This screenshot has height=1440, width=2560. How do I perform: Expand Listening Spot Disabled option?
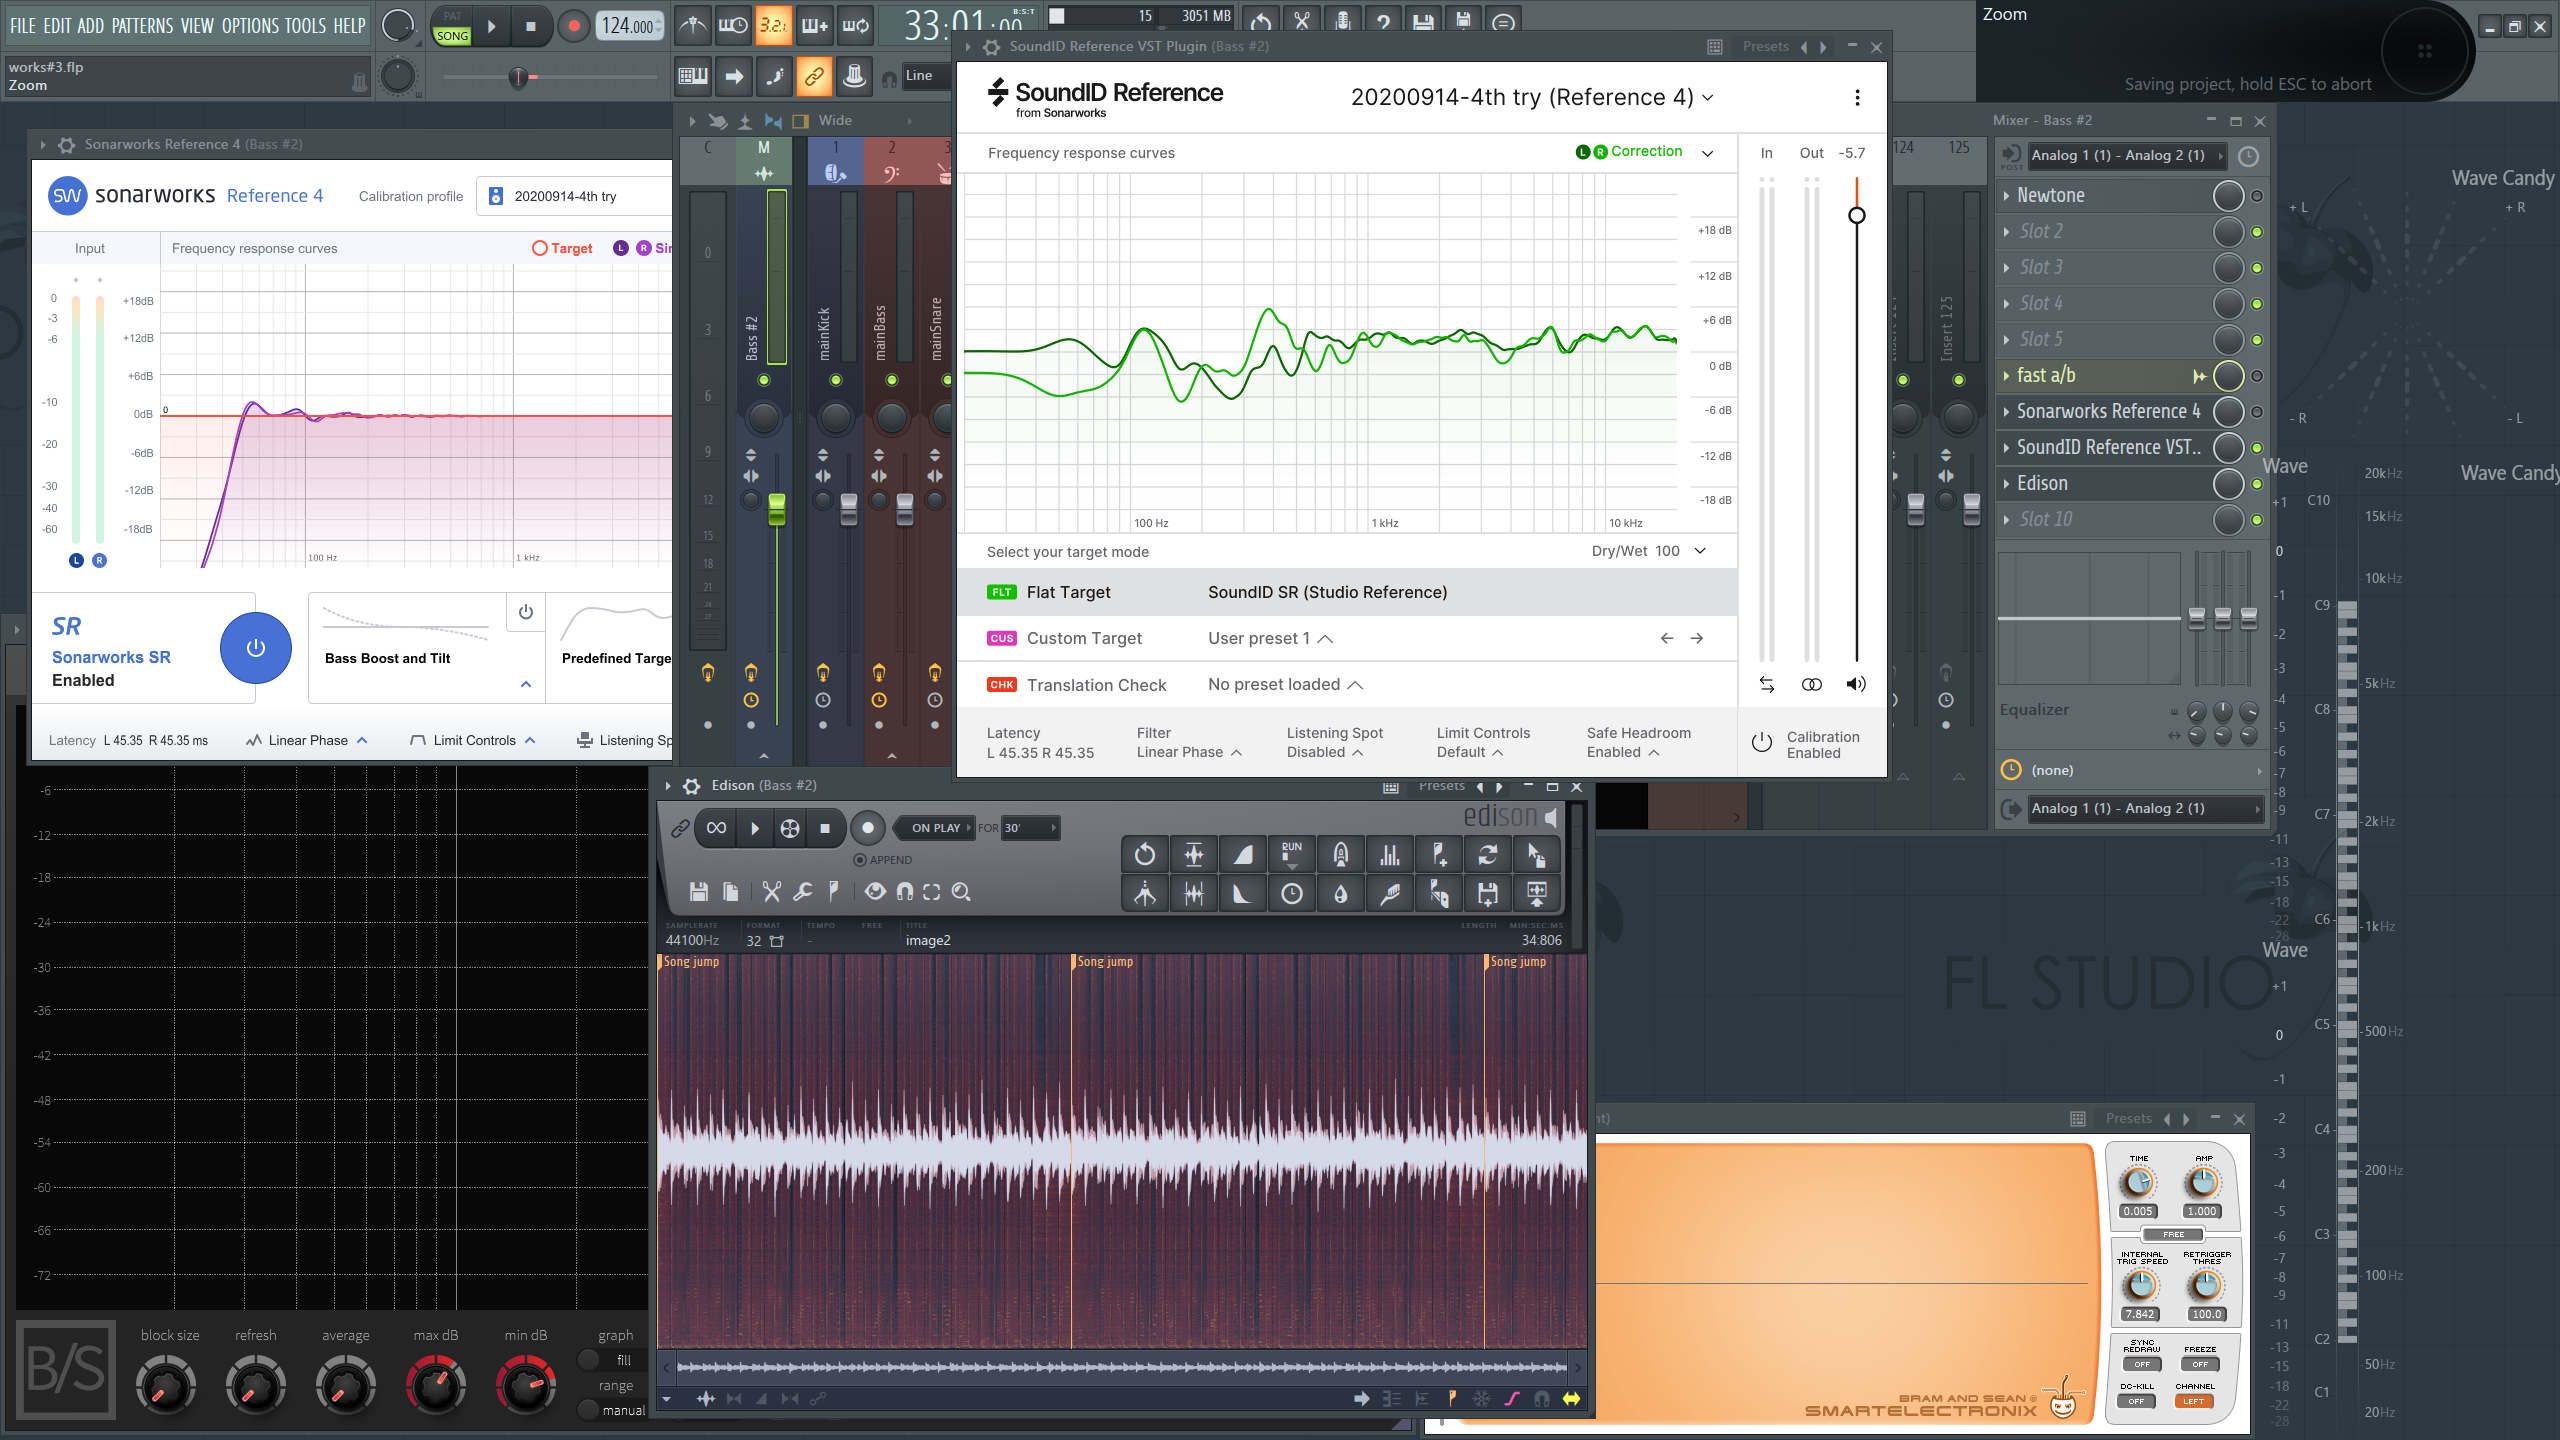click(1325, 752)
